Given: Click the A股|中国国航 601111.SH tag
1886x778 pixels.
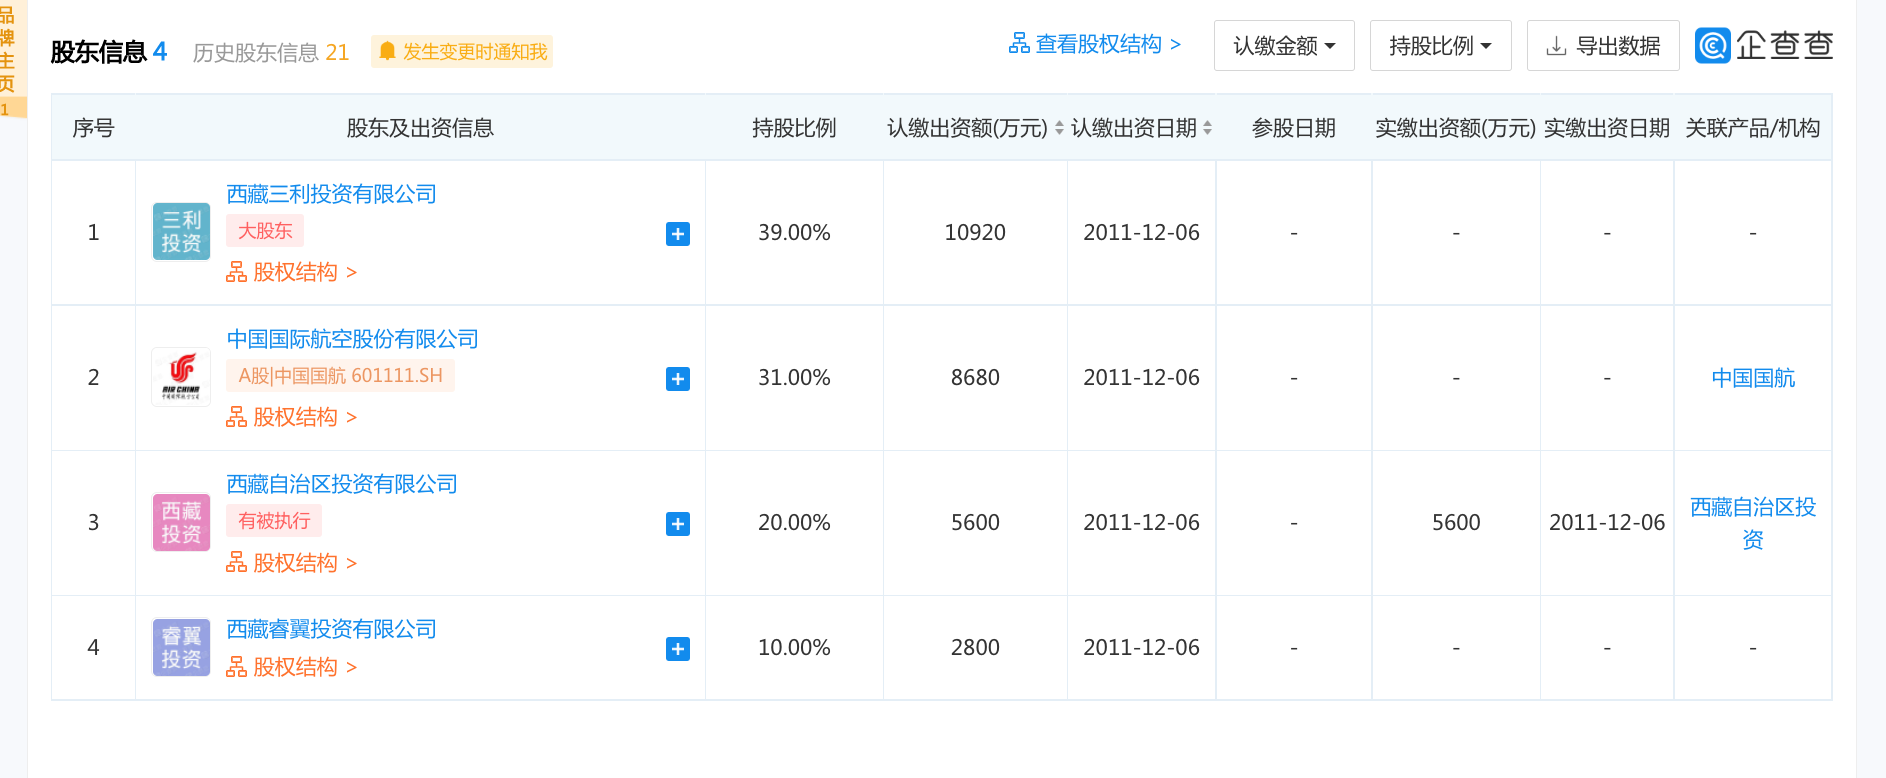Looking at the screenshot, I should 340,376.
